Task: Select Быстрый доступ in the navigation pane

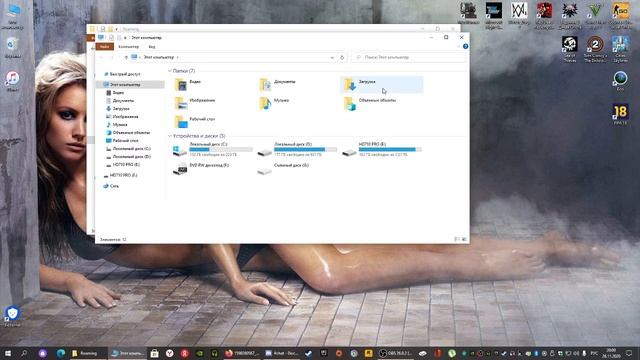Action: pos(125,74)
